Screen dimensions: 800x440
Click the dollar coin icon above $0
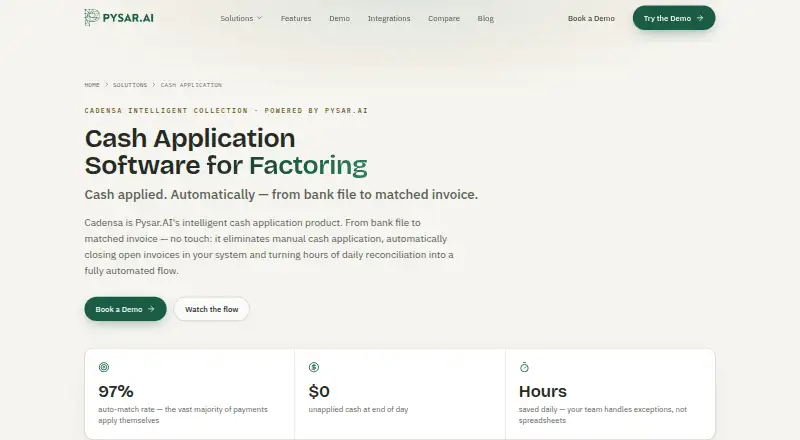314,367
